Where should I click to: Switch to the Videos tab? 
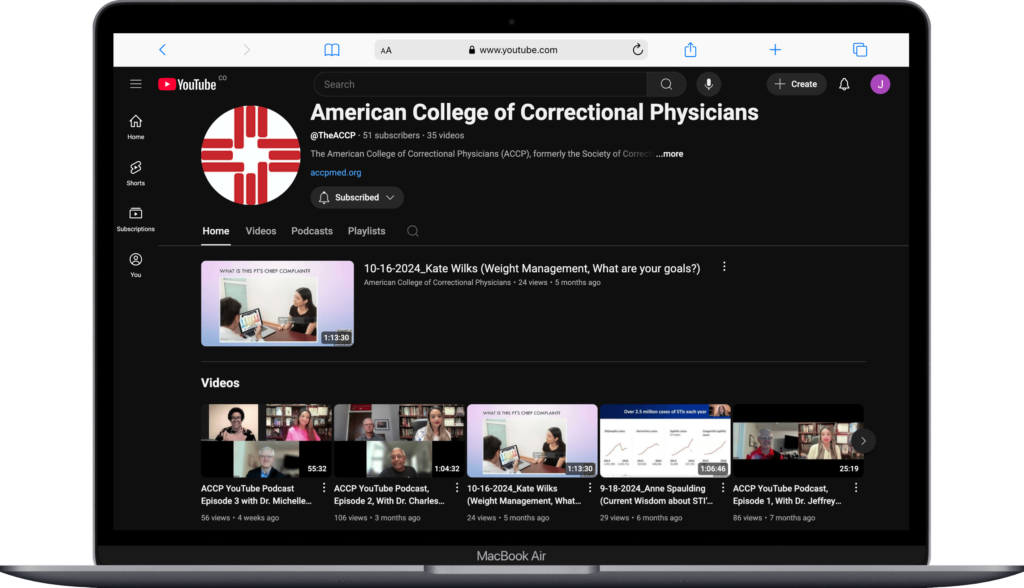(x=261, y=231)
